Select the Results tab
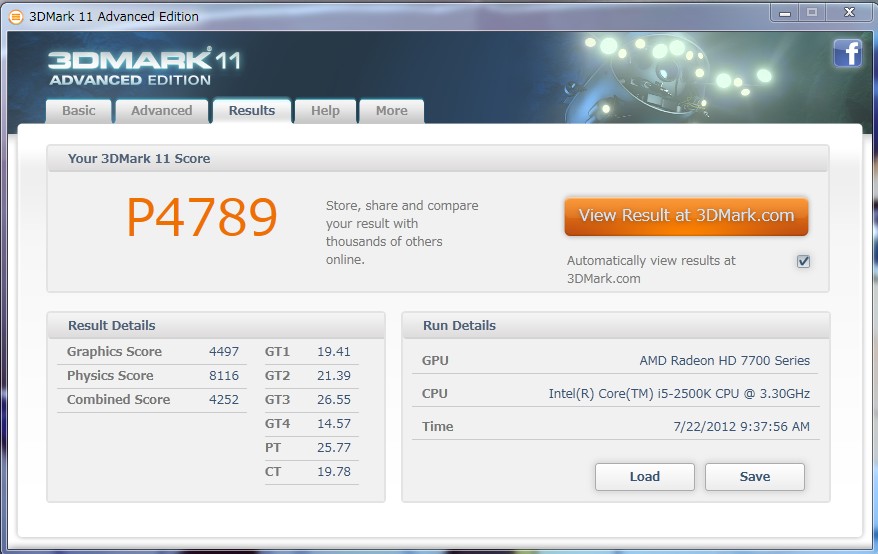This screenshot has width=878, height=554. click(x=252, y=110)
